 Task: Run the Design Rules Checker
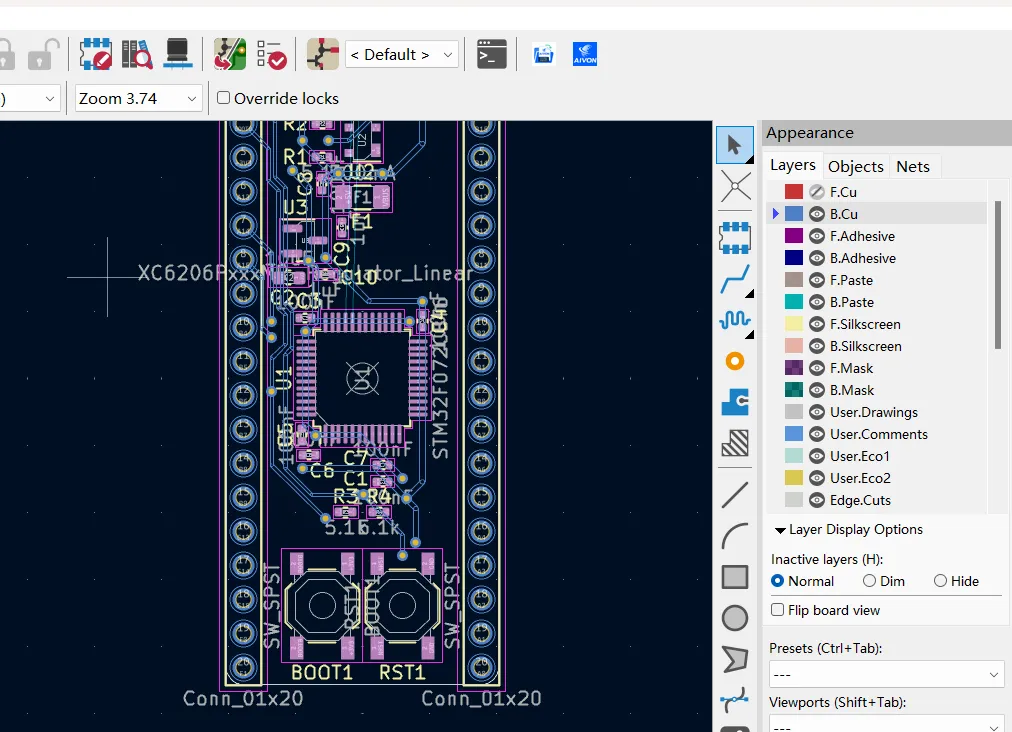click(271, 54)
